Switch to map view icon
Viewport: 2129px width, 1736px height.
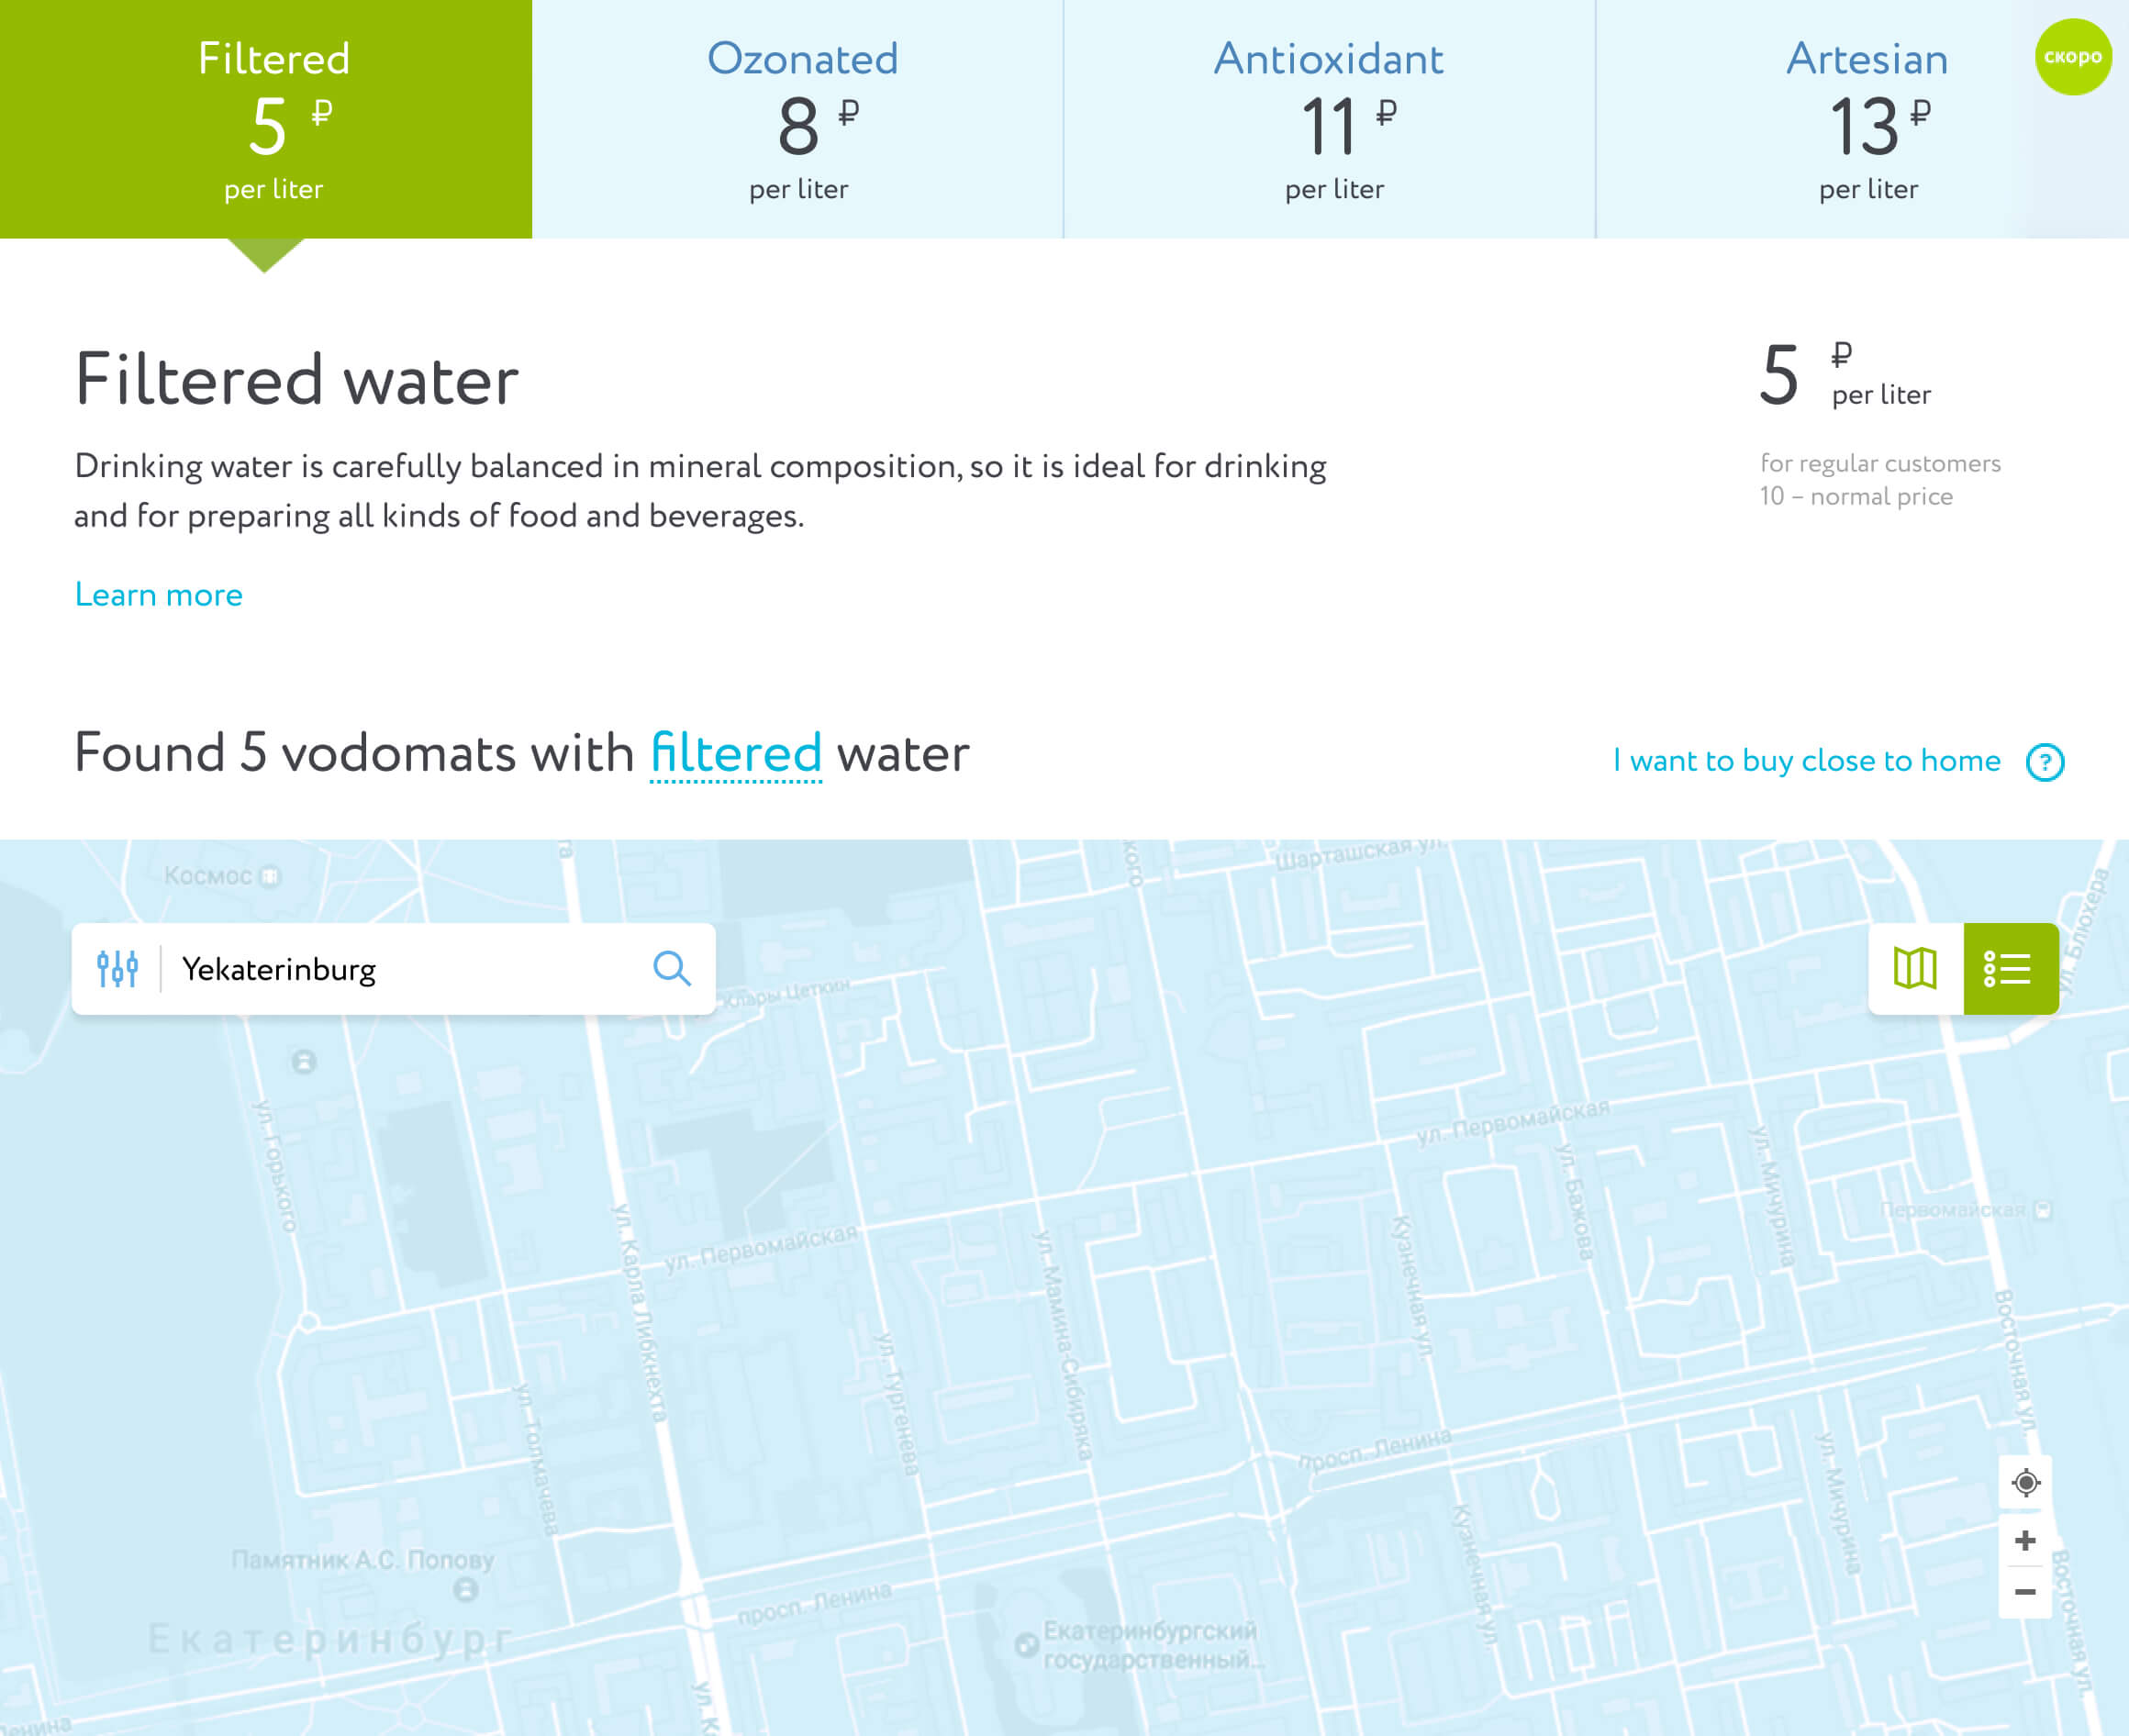[1915, 969]
